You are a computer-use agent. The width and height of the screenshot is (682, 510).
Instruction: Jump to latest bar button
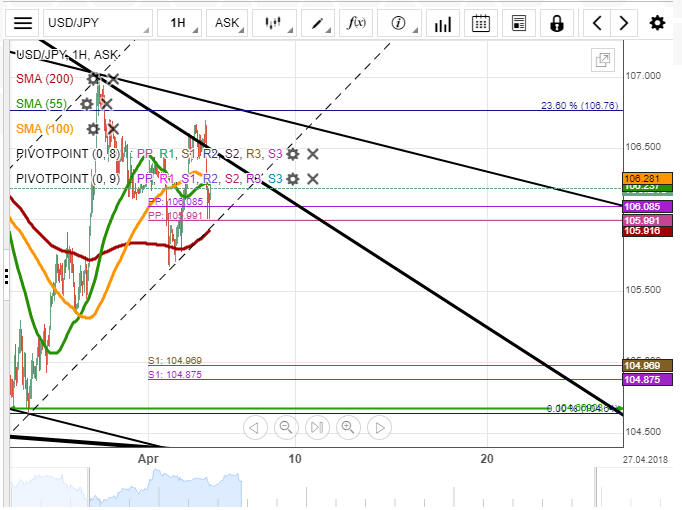click(x=317, y=428)
